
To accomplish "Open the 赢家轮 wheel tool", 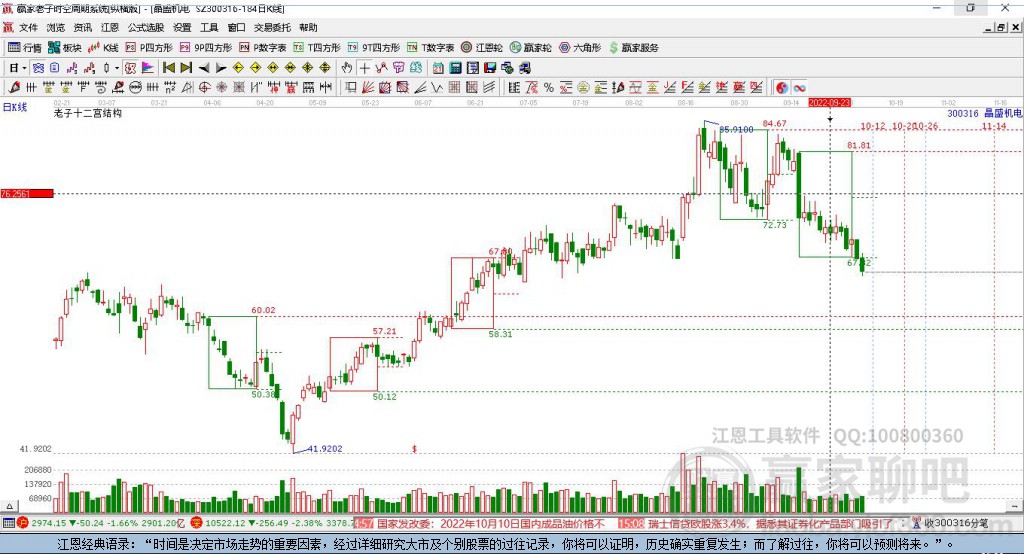I will click(530, 48).
